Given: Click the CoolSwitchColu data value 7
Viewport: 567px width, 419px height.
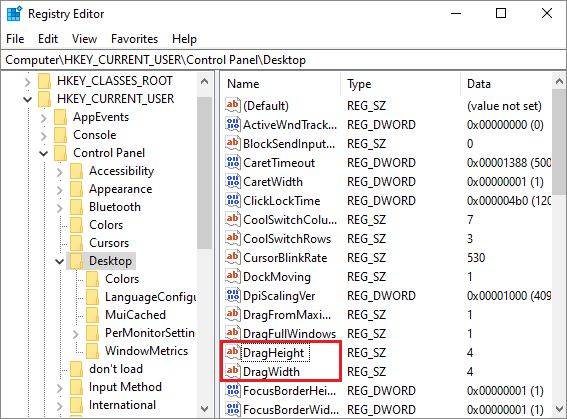Looking at the screenshot, I should tap(470, 220).
